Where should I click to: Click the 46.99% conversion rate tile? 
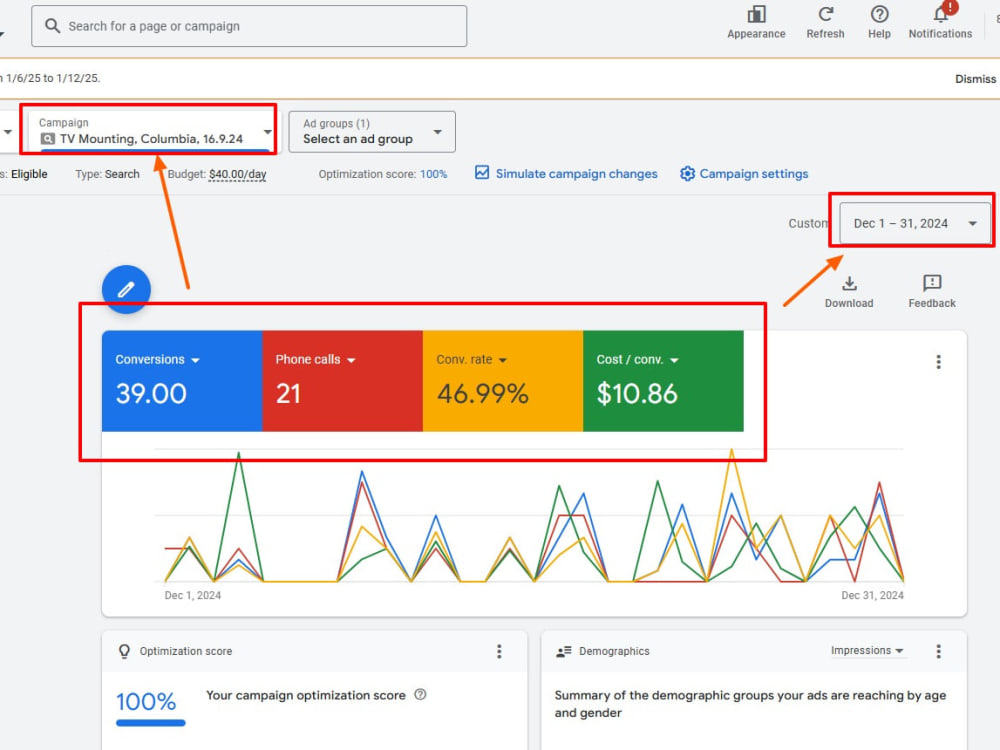pos(503,381)
